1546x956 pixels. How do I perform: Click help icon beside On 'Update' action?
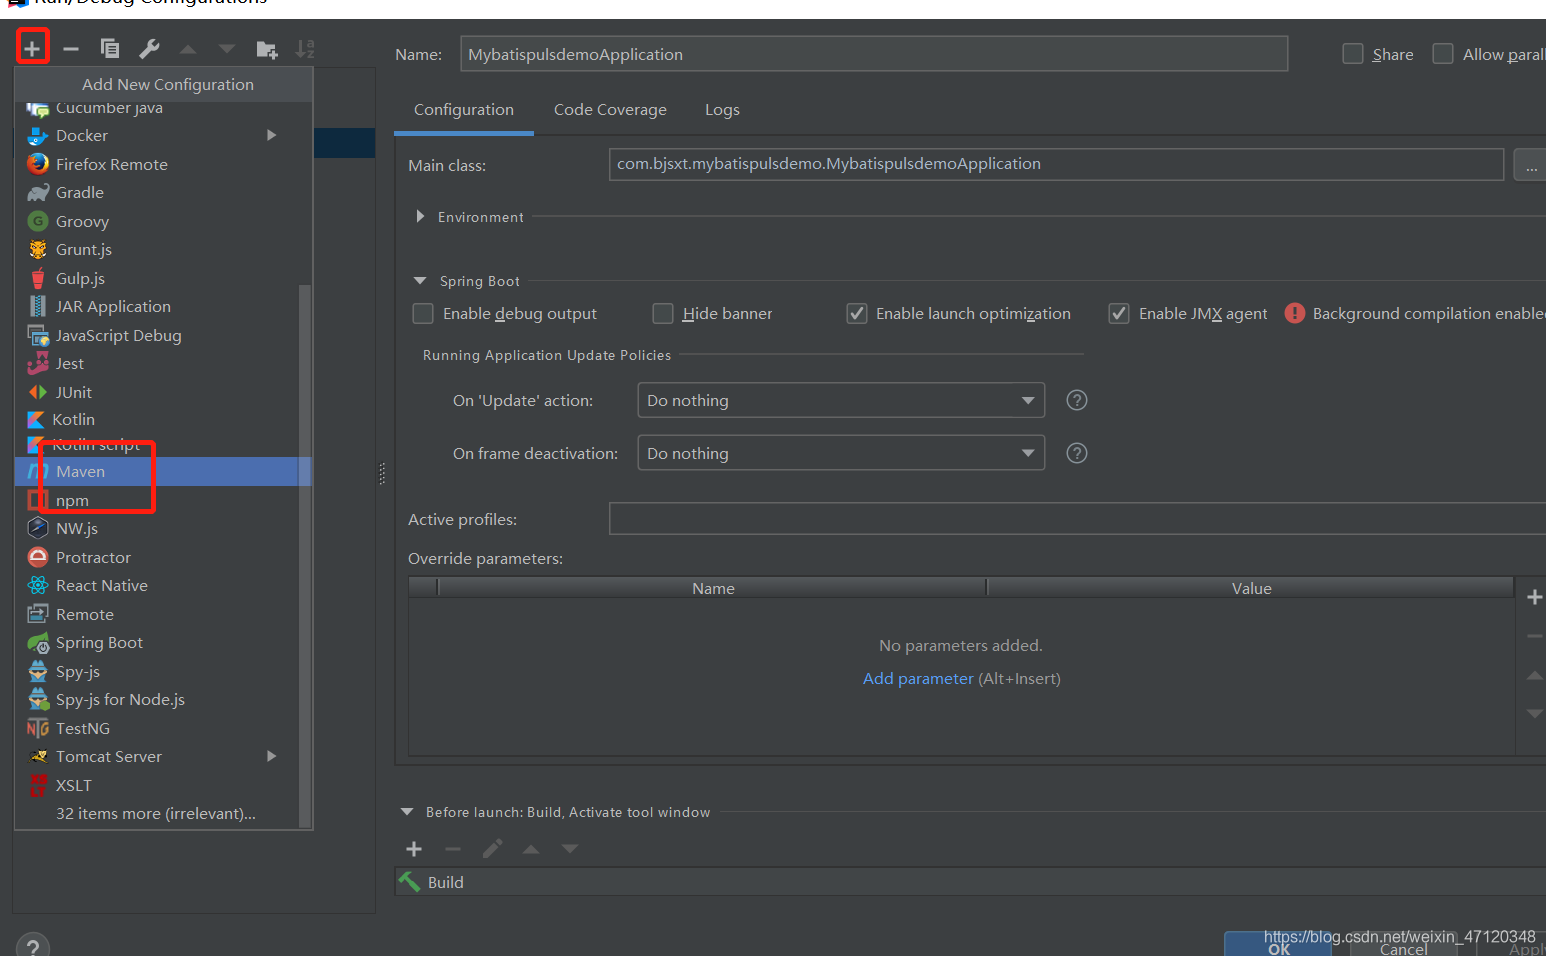(1077, 400)
